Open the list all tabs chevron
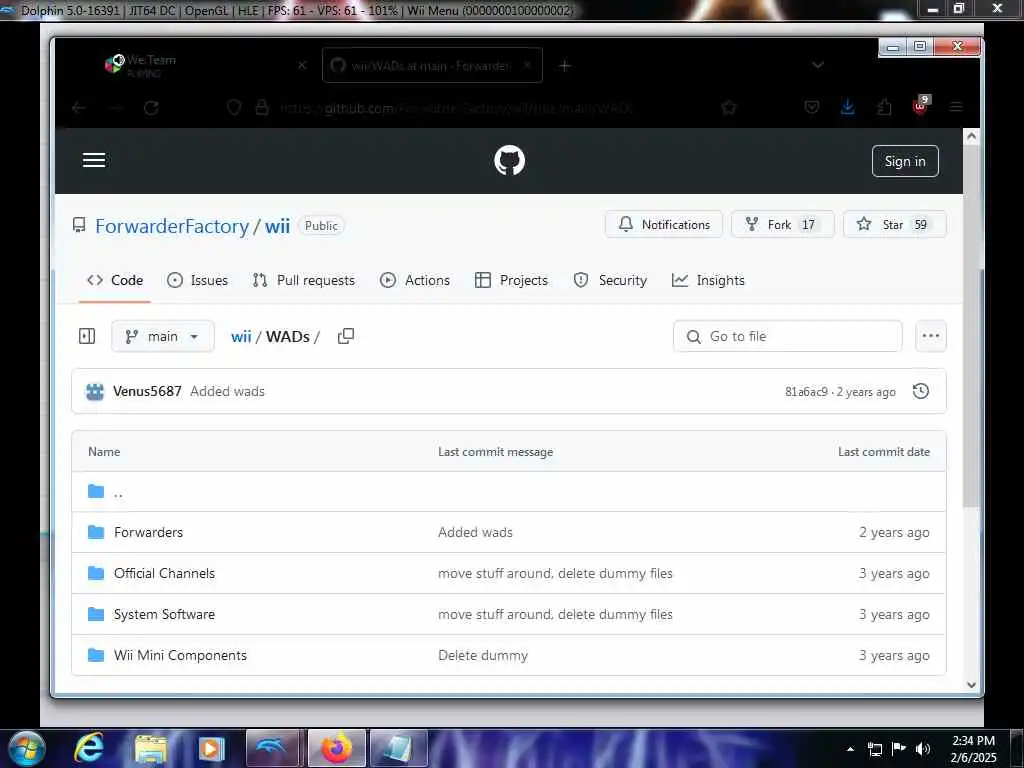1024x768 pixels. pyautogui.click(x=818, y=65)
